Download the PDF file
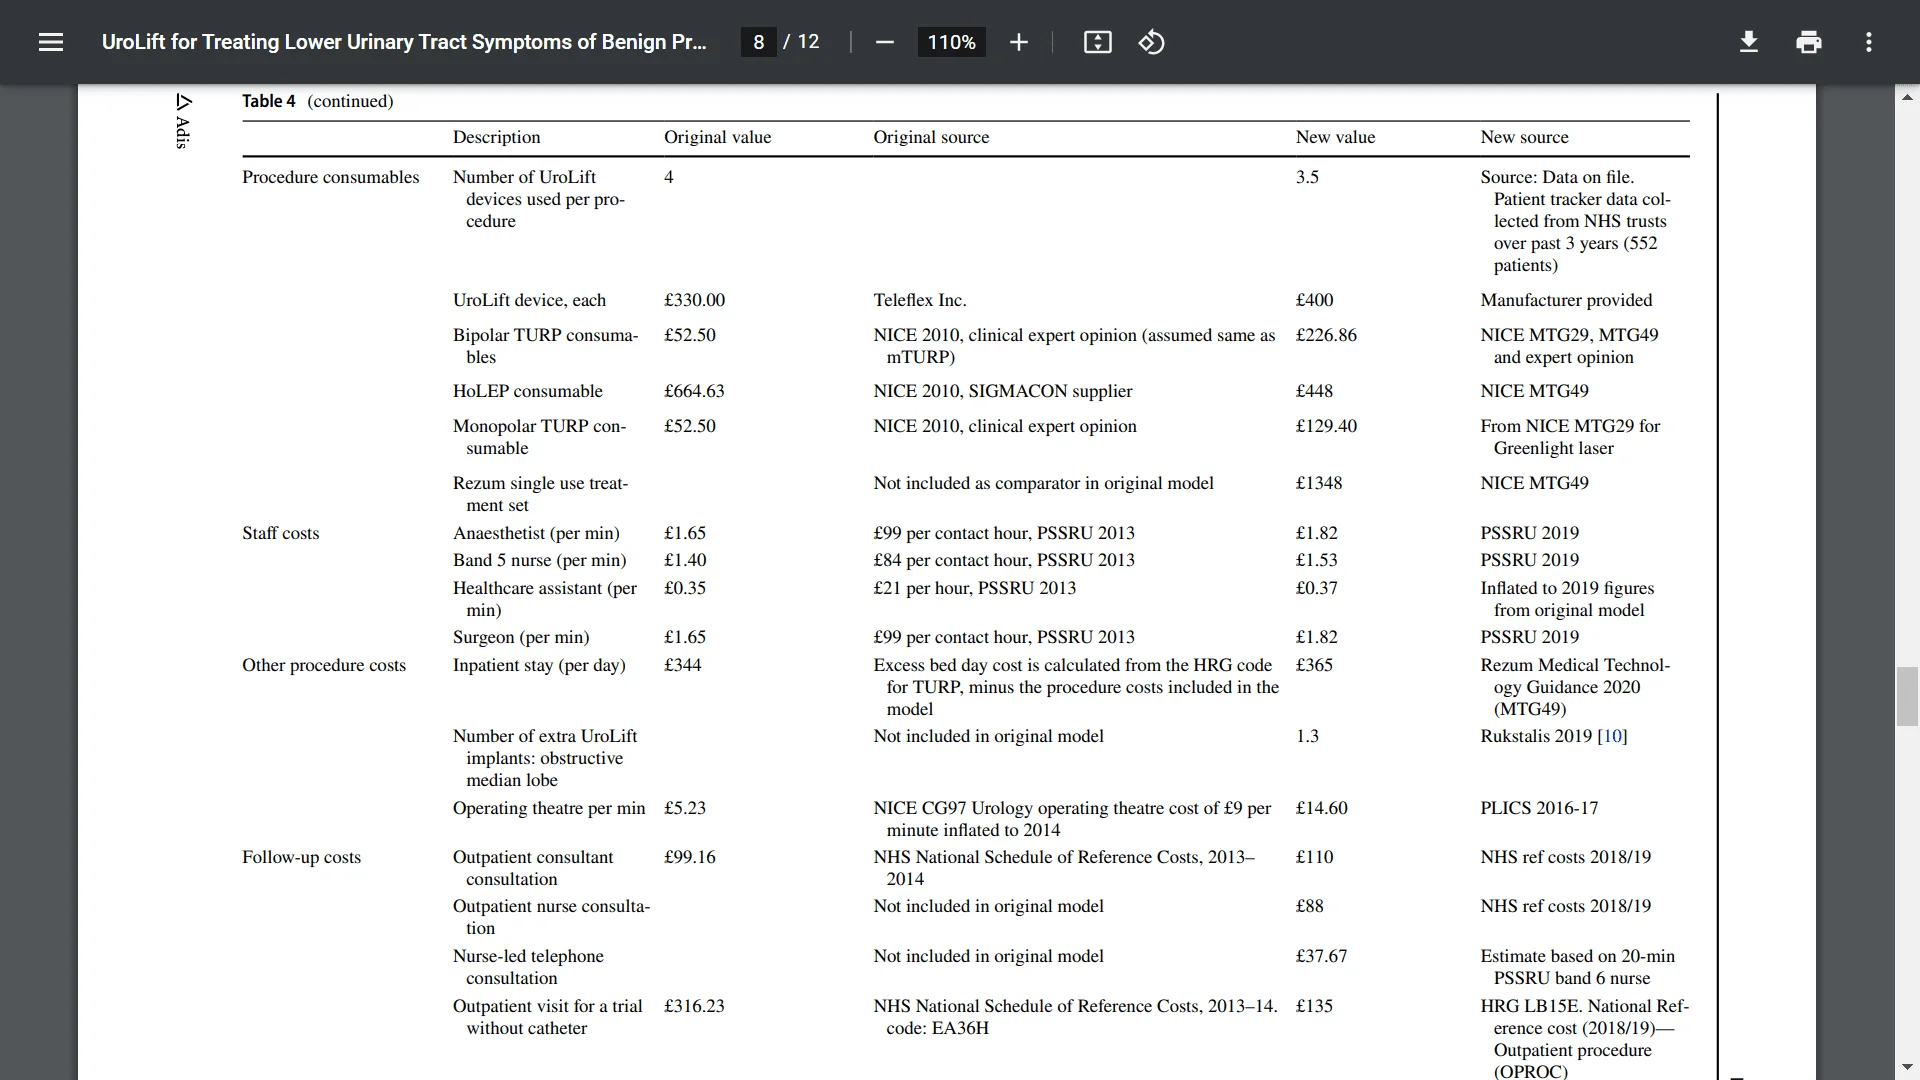 click(x=1749, y=42)
